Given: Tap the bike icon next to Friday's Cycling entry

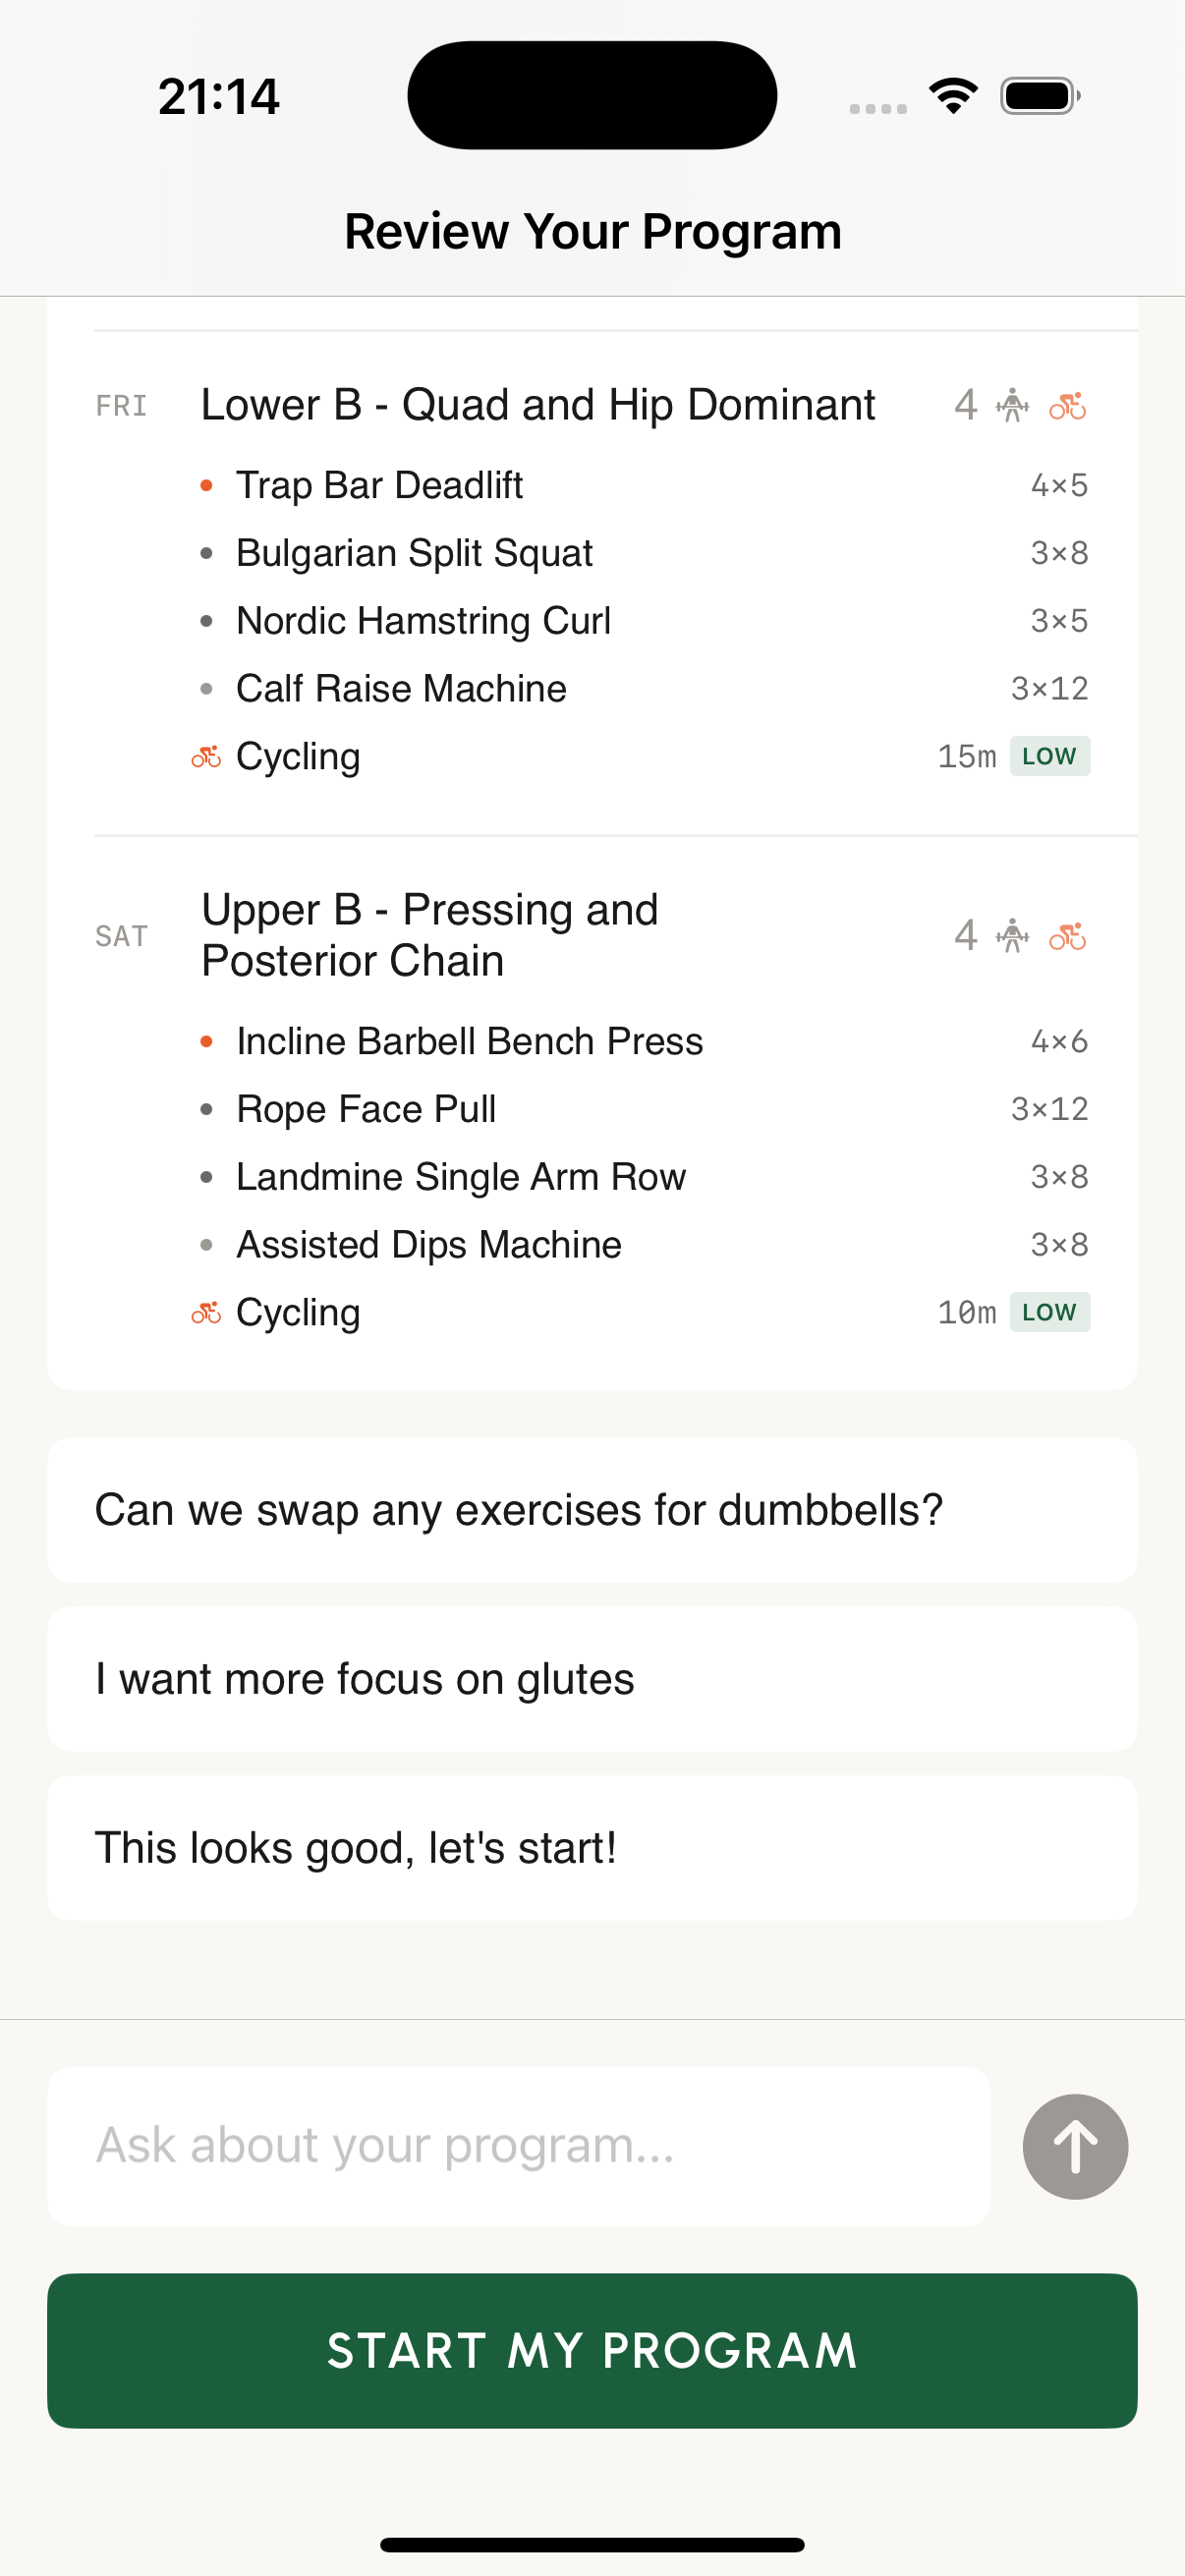Looking at the screenshot, I should pos(206,757).
